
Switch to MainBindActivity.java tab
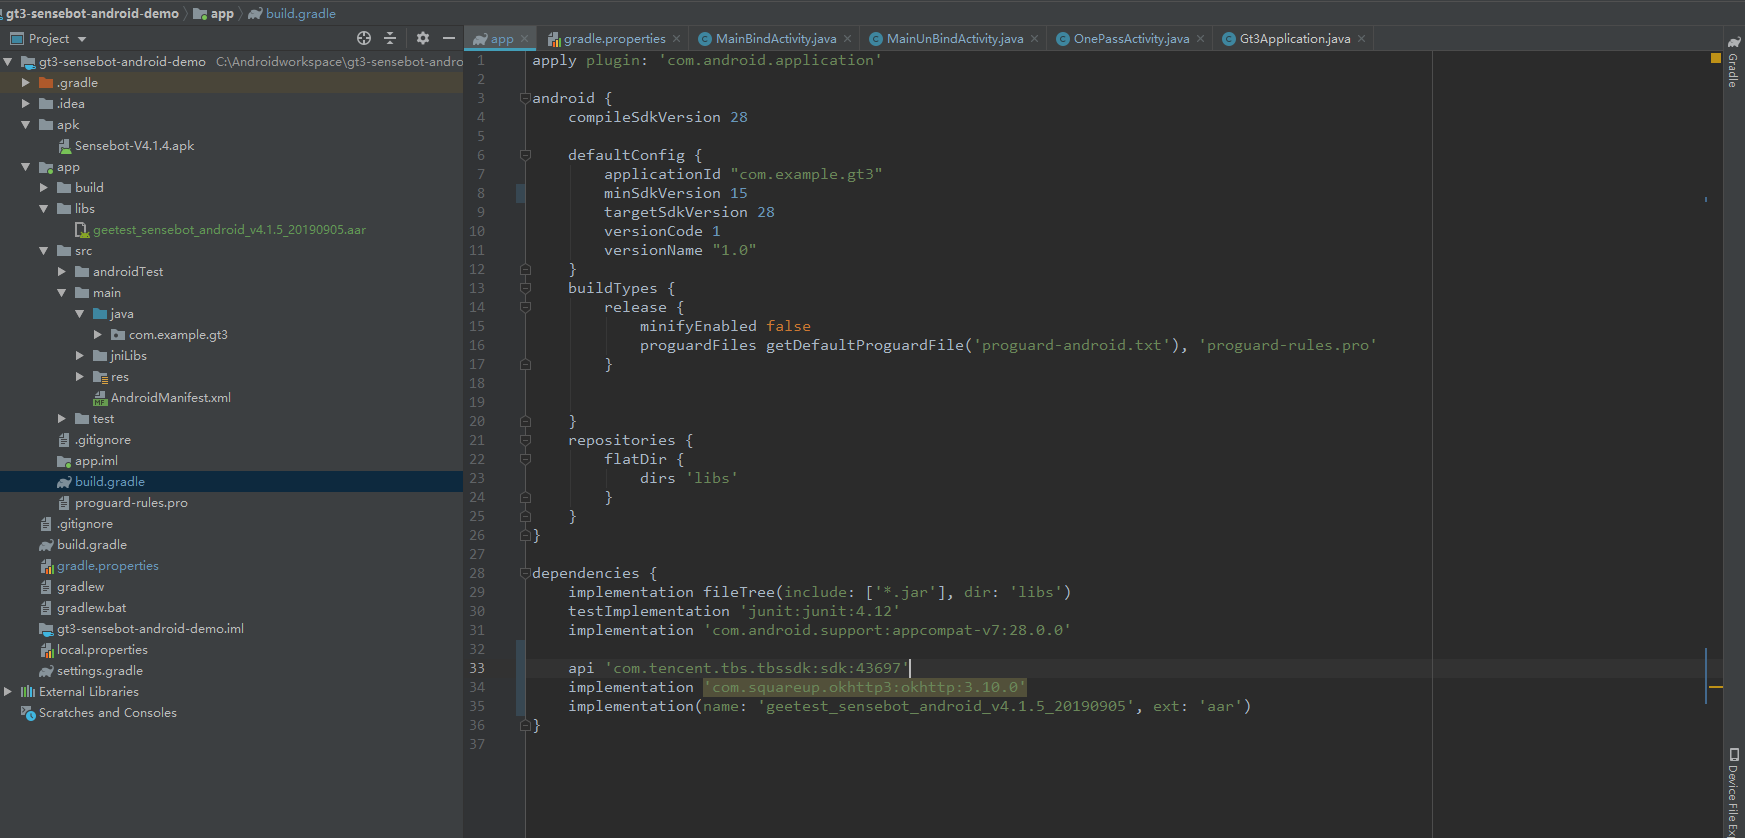tap(775, 39)
